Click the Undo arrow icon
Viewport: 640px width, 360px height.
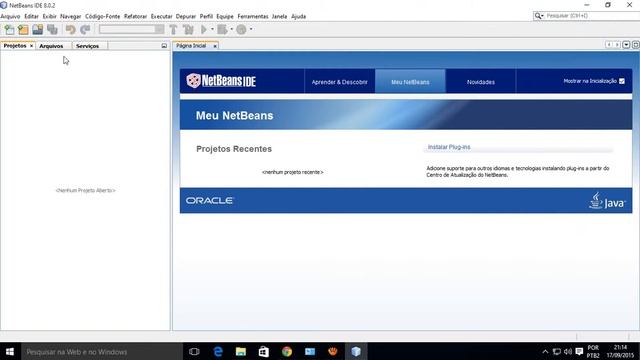pos(70,29)
